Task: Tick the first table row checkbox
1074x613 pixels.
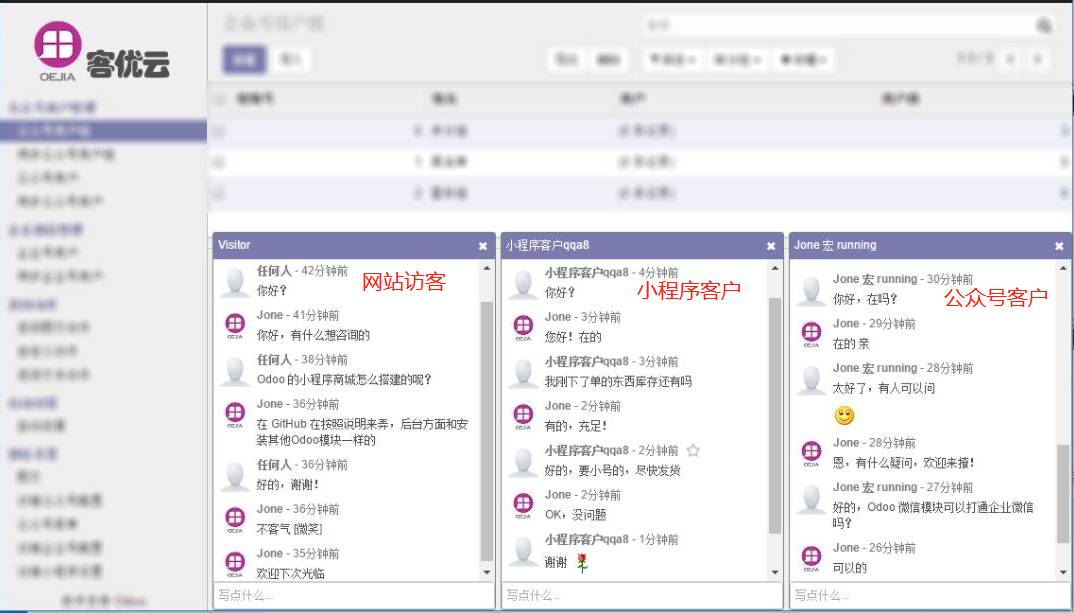Action: pyautogui.click(x=218, y=130)
